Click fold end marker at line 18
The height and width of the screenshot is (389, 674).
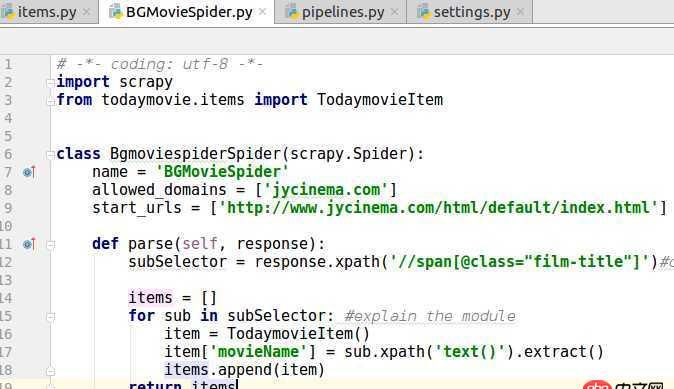[x=50, y=371]
